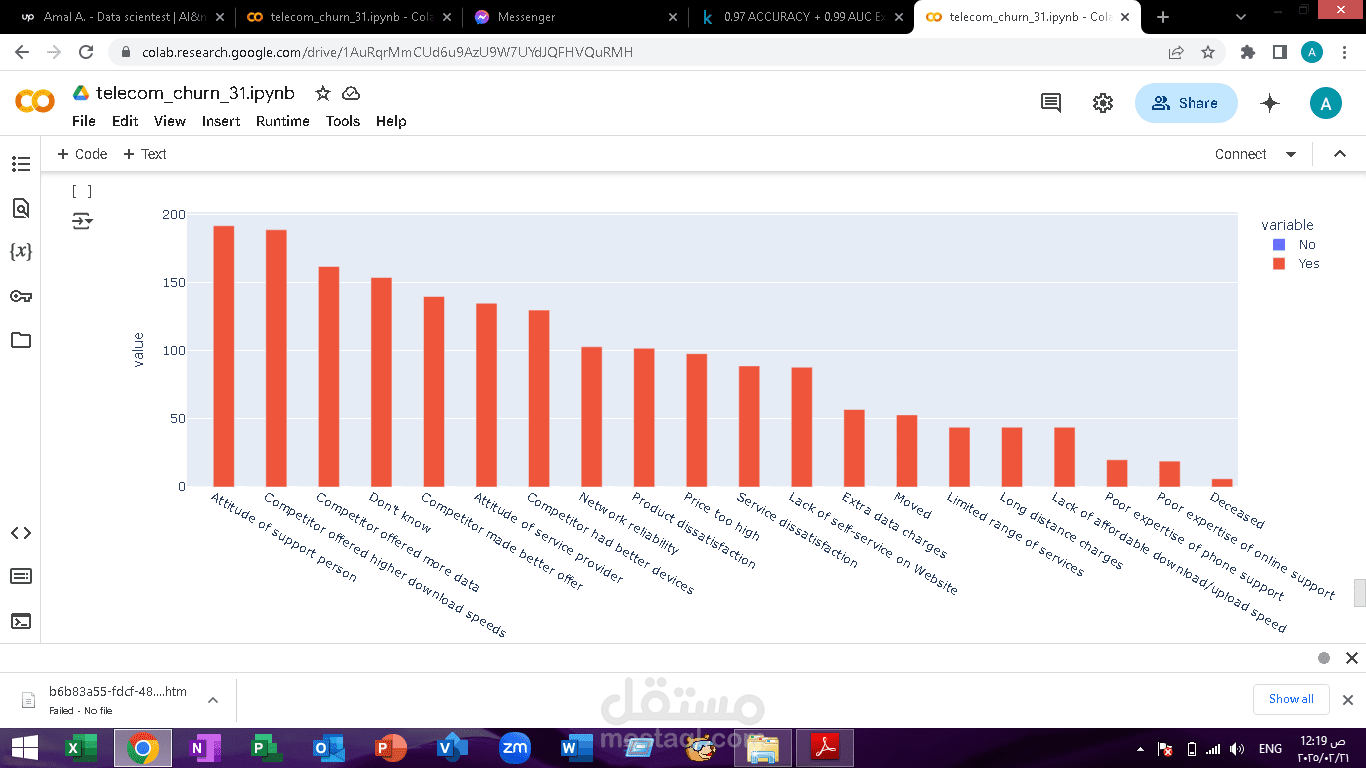Collapse the header with the chevron

[1340, 154]
